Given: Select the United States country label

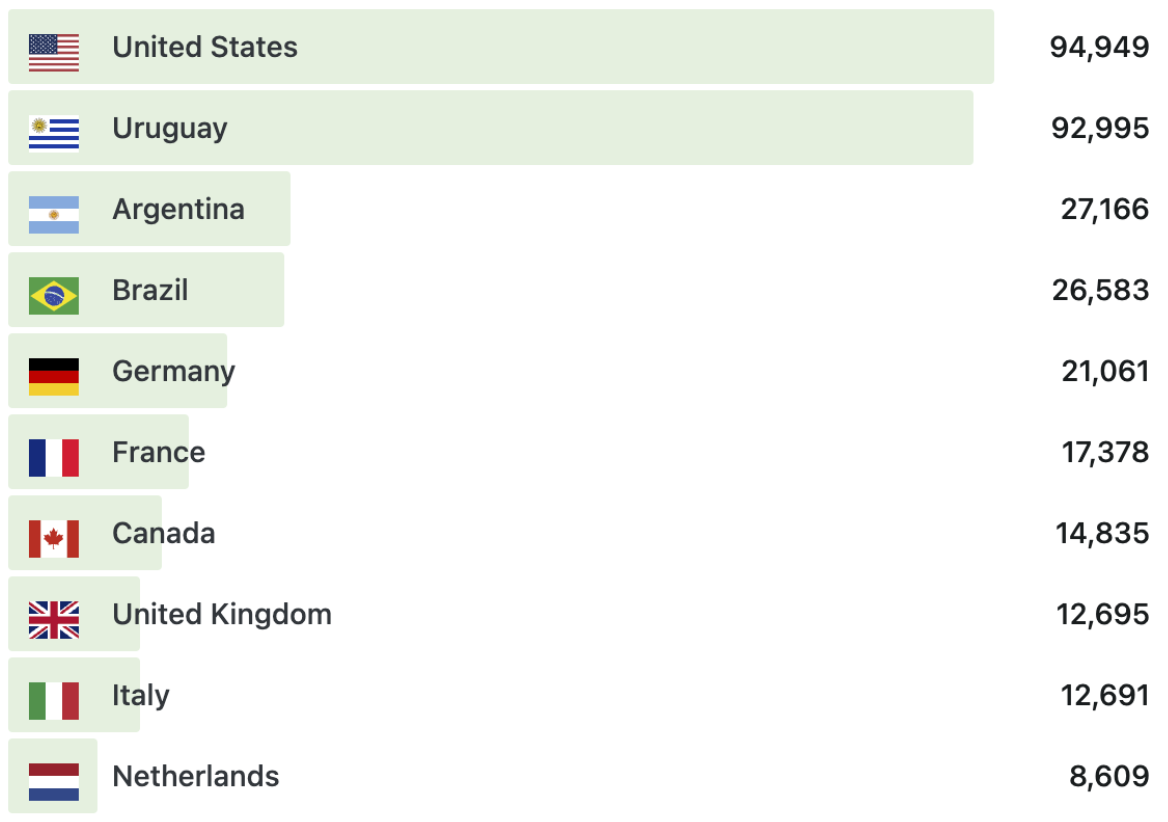Looking at the screenshot, I should (x=205, y=47).
